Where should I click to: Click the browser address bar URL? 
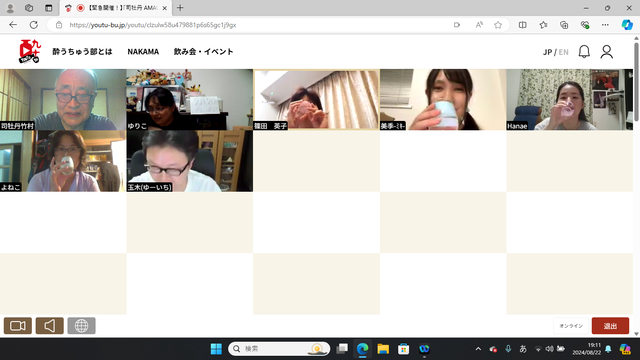click(x=153, y=25)
